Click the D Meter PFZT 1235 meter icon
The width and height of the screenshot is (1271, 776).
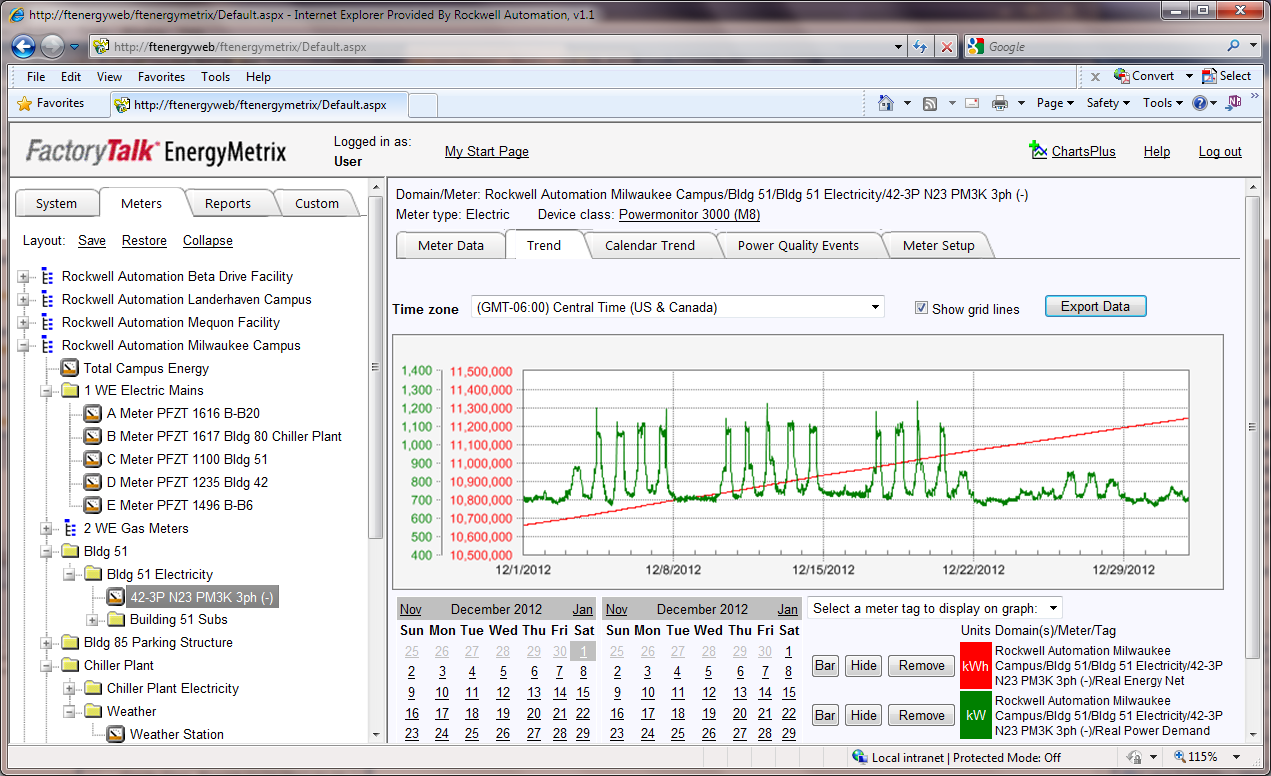[x=93, y=482]
